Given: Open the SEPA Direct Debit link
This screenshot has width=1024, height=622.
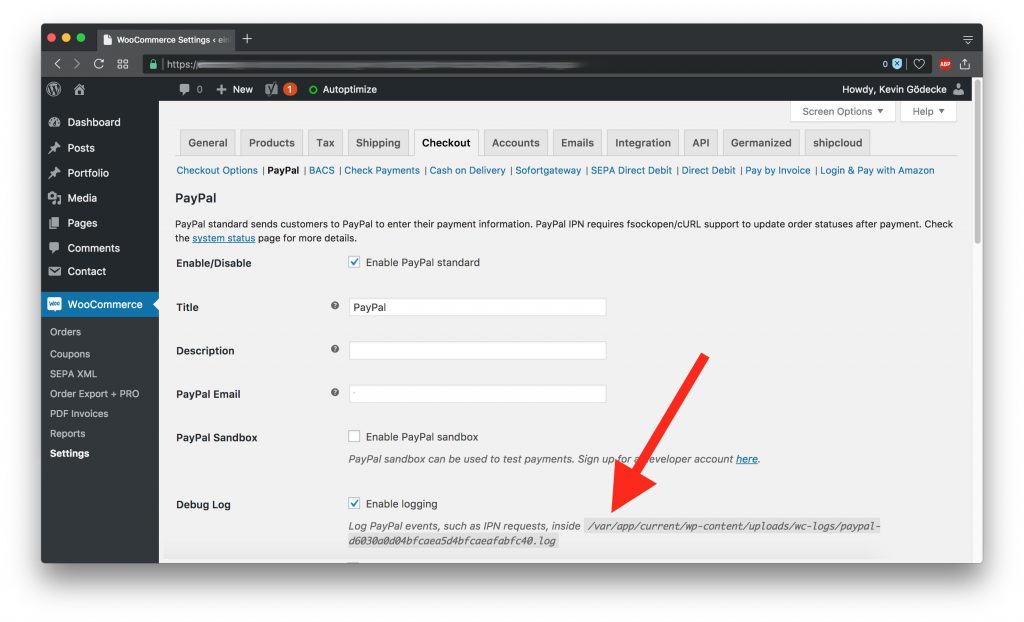Looking at the screenshot, I should click(631, 171).
